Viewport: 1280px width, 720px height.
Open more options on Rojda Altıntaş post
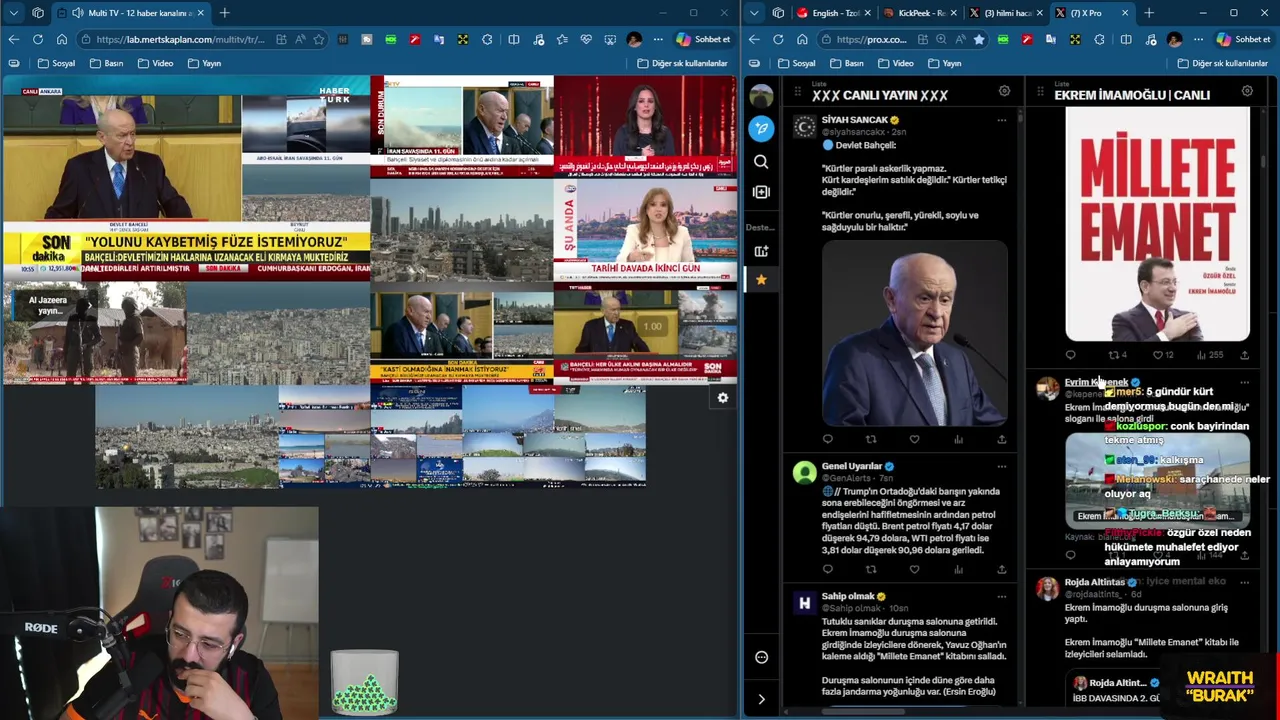click(x=1244, y=582)
